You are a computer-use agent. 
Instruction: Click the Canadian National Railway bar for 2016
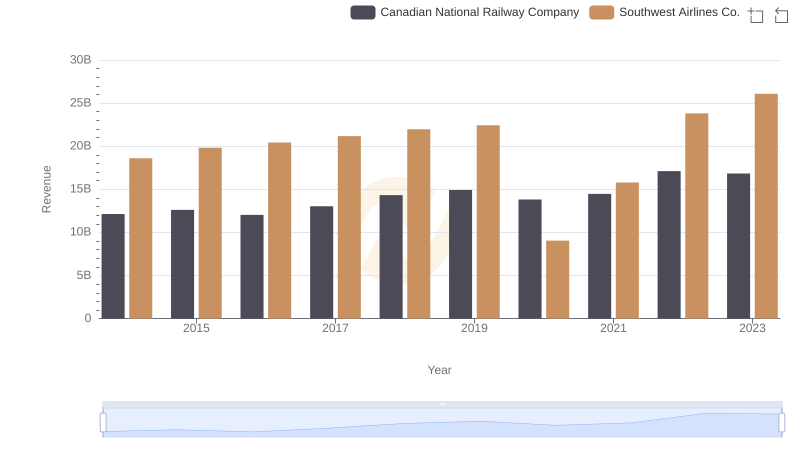coord(252,267)
